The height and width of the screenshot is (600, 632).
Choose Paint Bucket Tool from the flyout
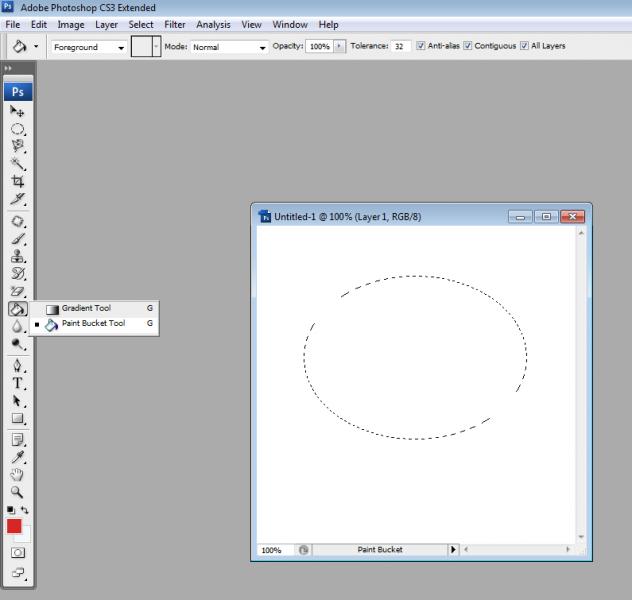click(93, 324)
